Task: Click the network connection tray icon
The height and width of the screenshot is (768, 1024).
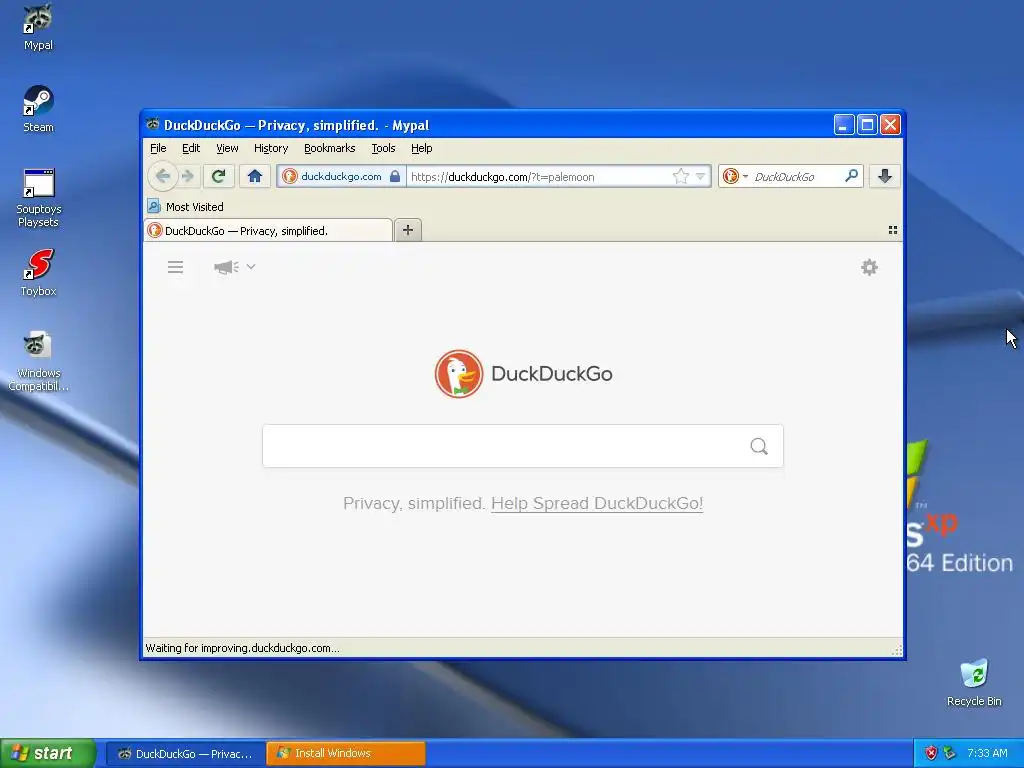Action: tap(949, 754)
